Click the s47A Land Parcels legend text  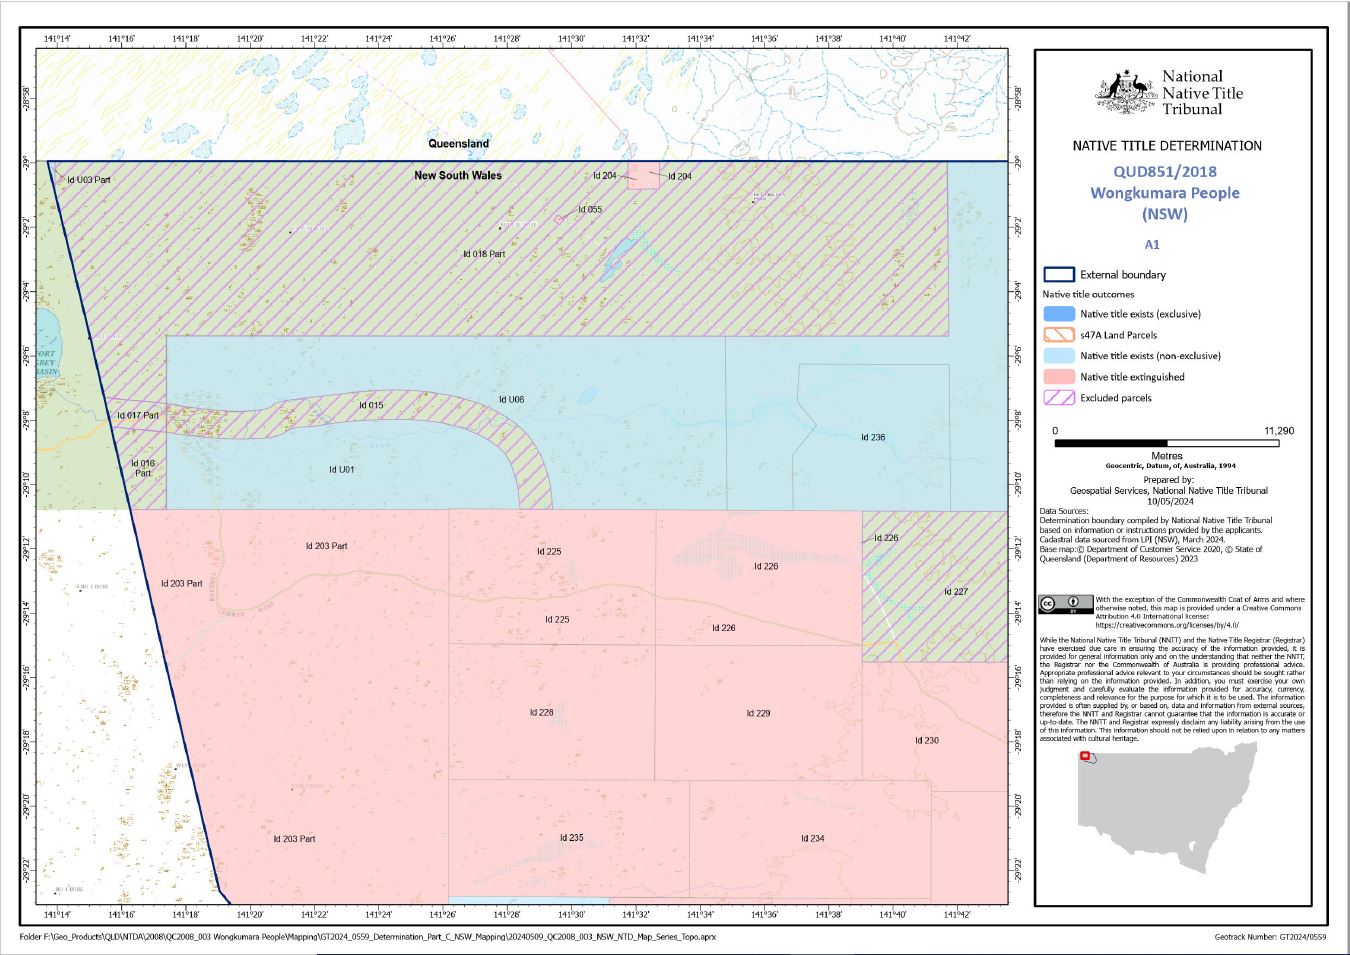click(1118, 335)
